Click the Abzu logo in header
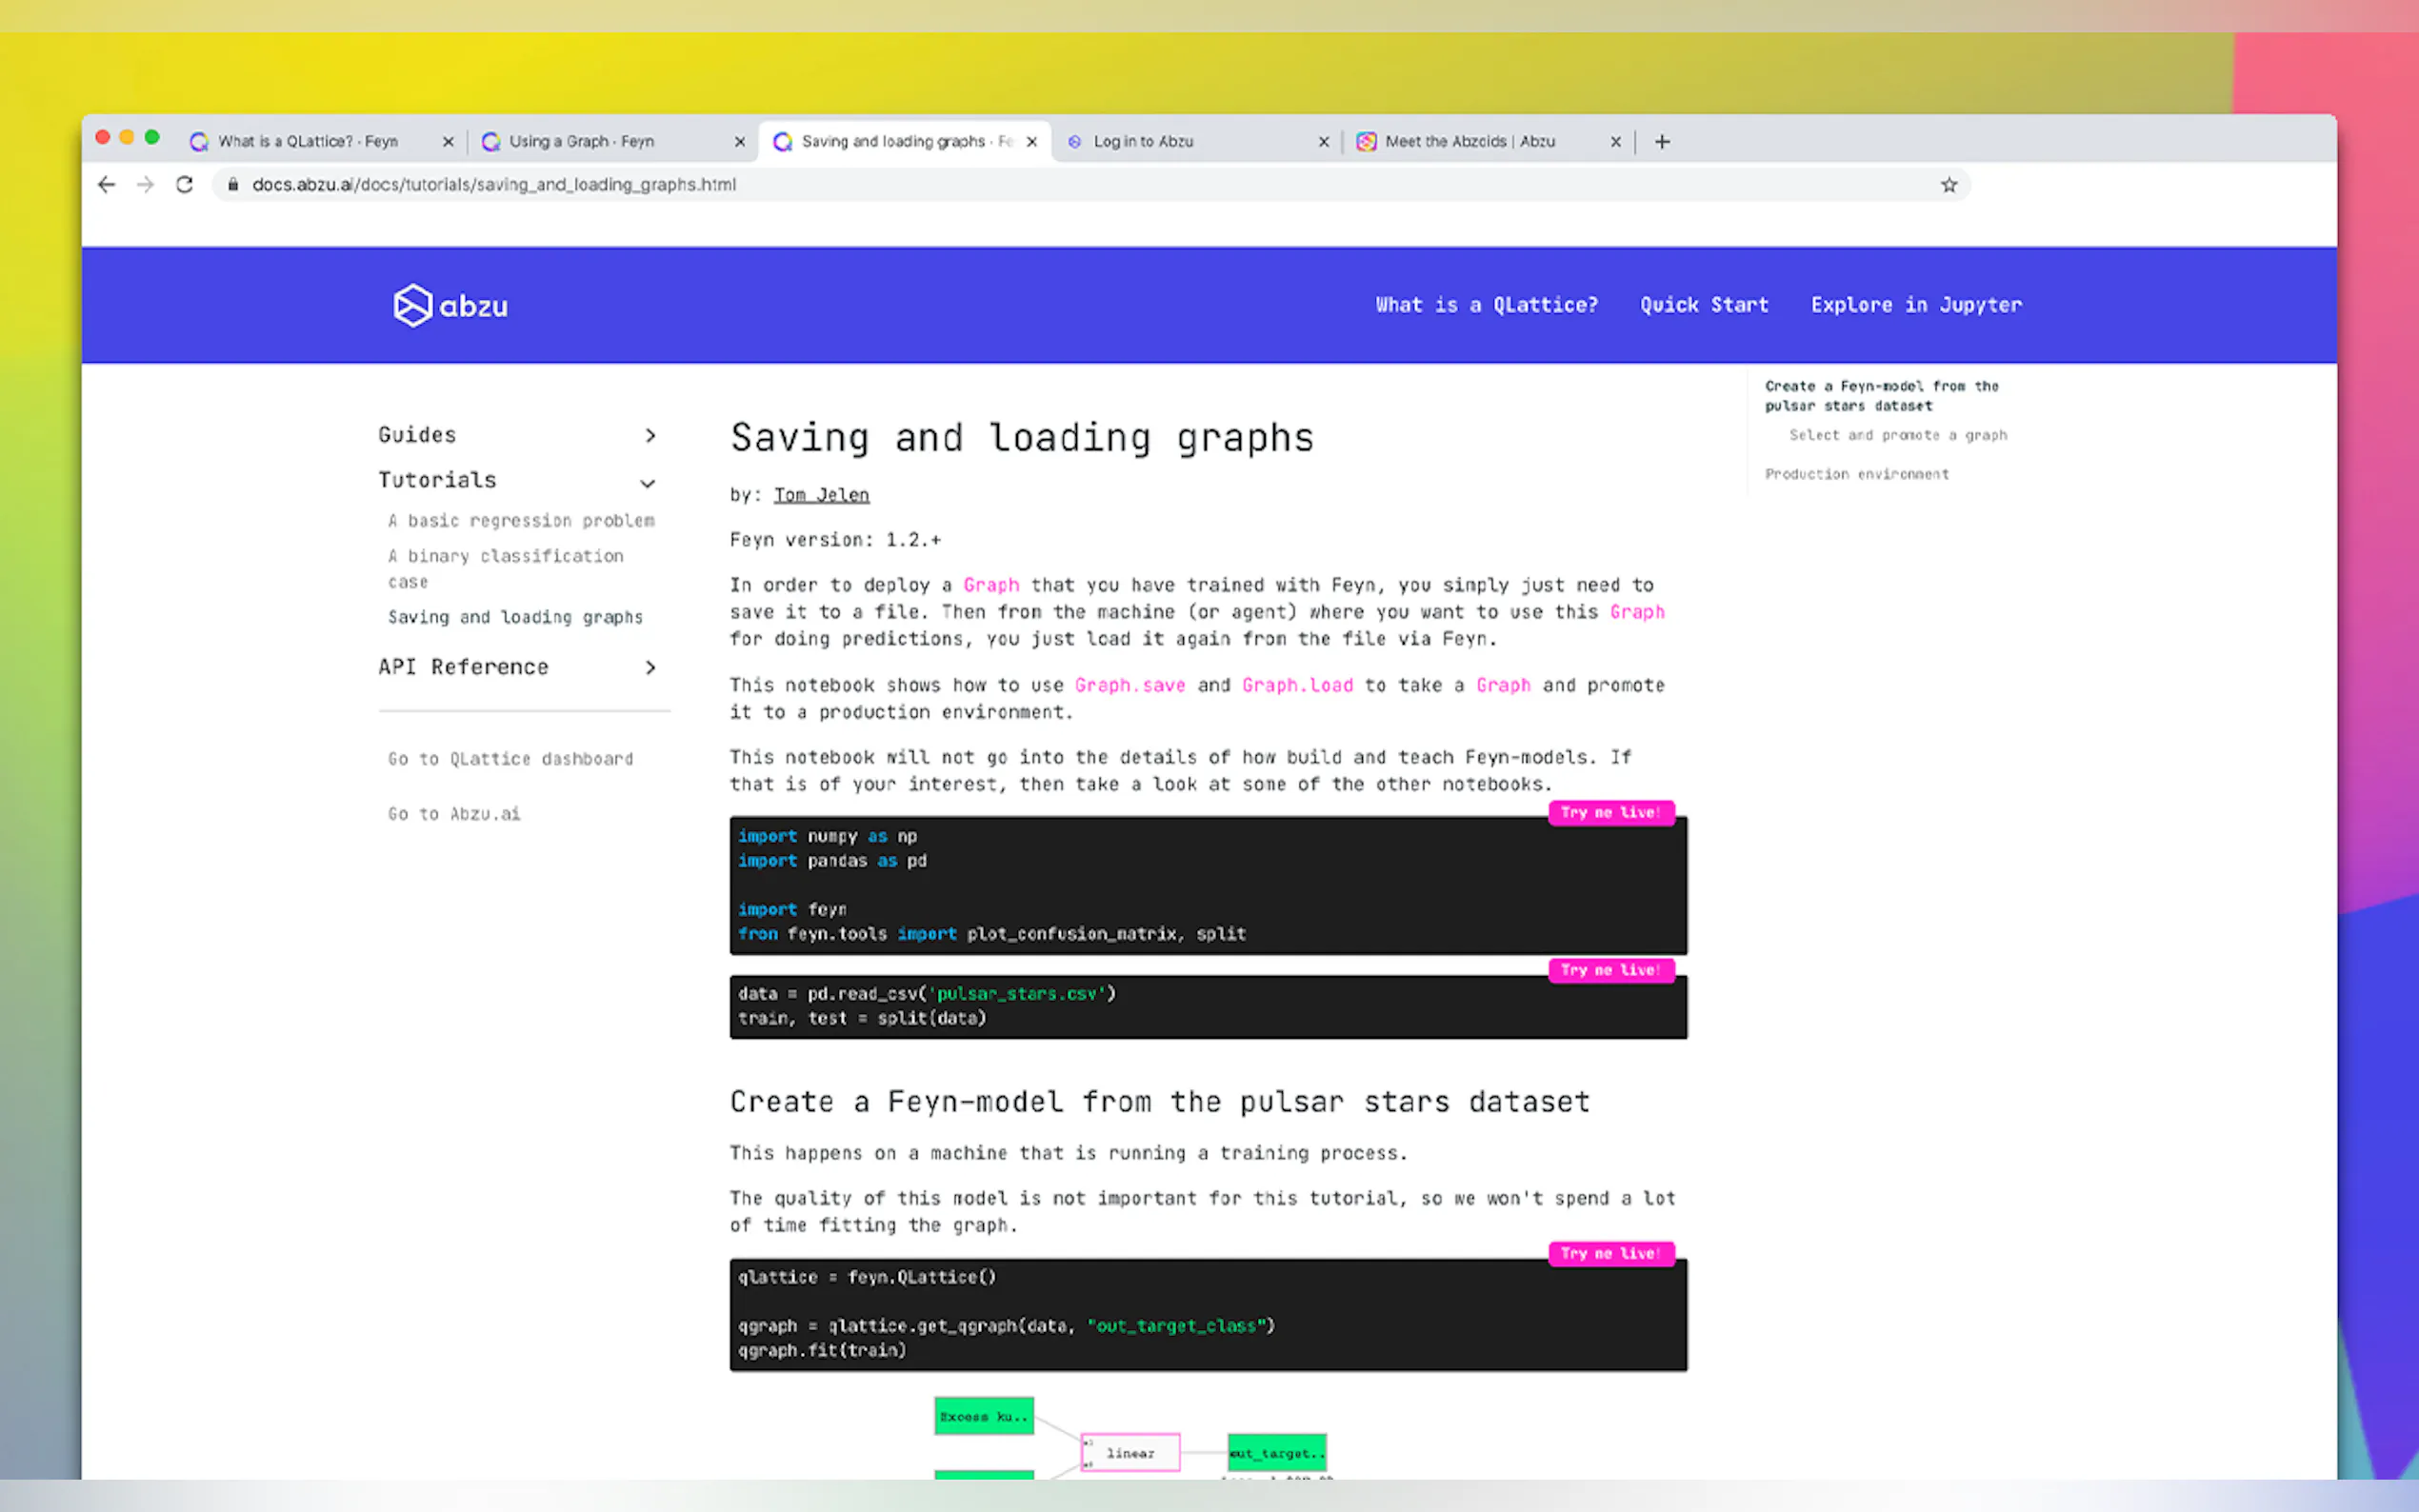The height and width of the screenshot is (1512, 2419). point(450,305)
